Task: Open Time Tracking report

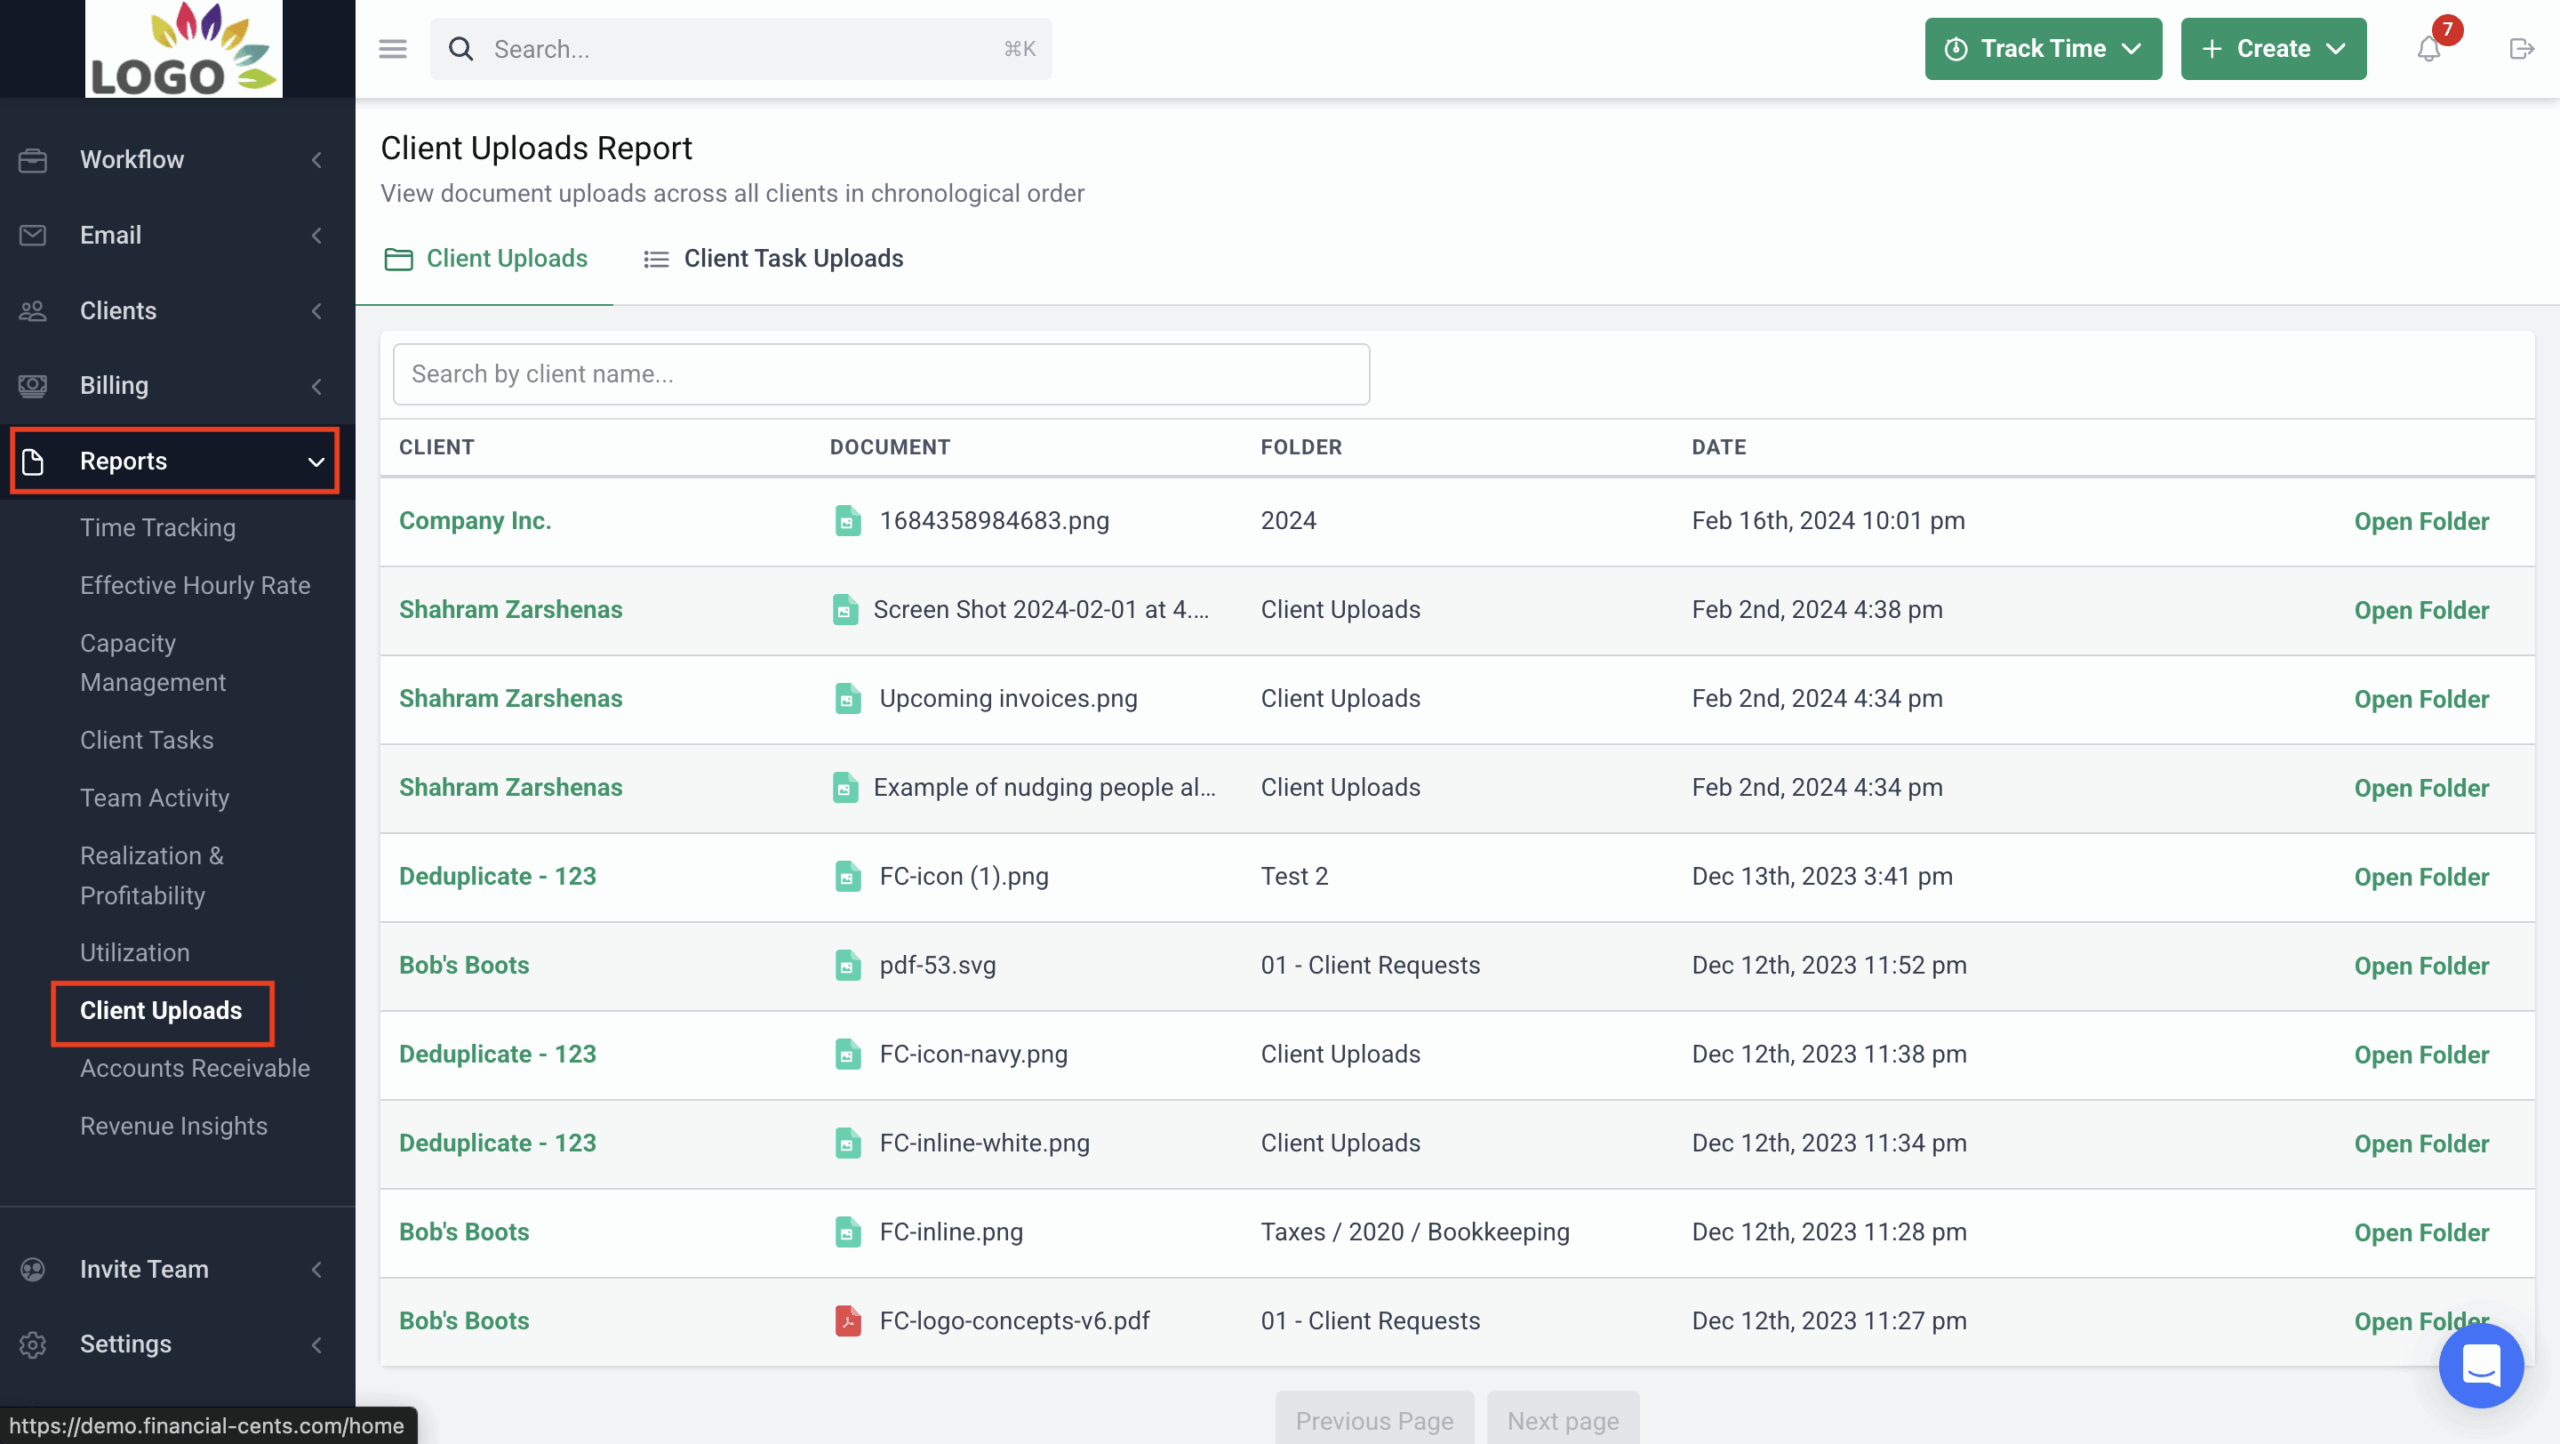Action: (x=158, y=528)
